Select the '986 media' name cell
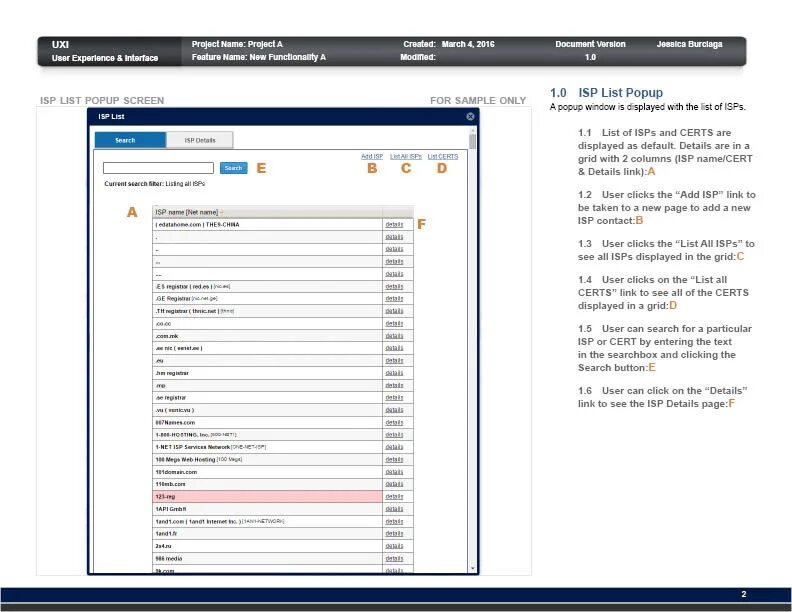The width and height of the screenshot is (792, 612). click(268, 558)
